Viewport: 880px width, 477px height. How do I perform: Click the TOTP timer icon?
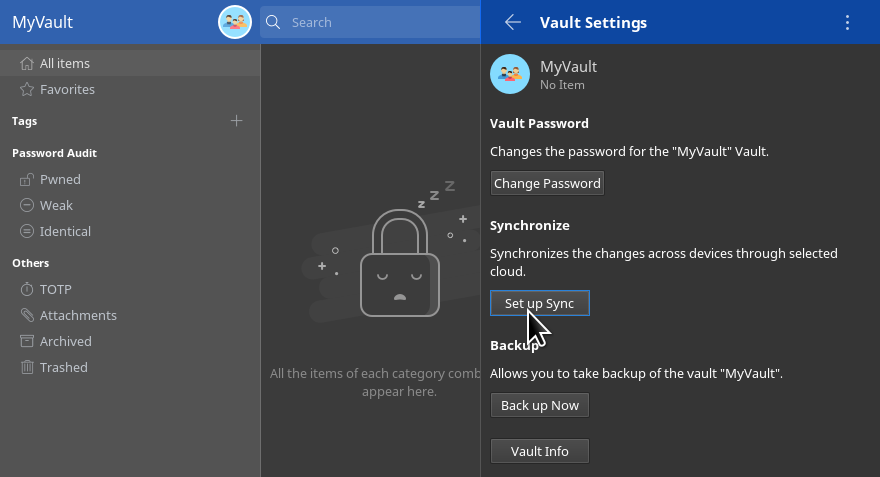point(28,290)
